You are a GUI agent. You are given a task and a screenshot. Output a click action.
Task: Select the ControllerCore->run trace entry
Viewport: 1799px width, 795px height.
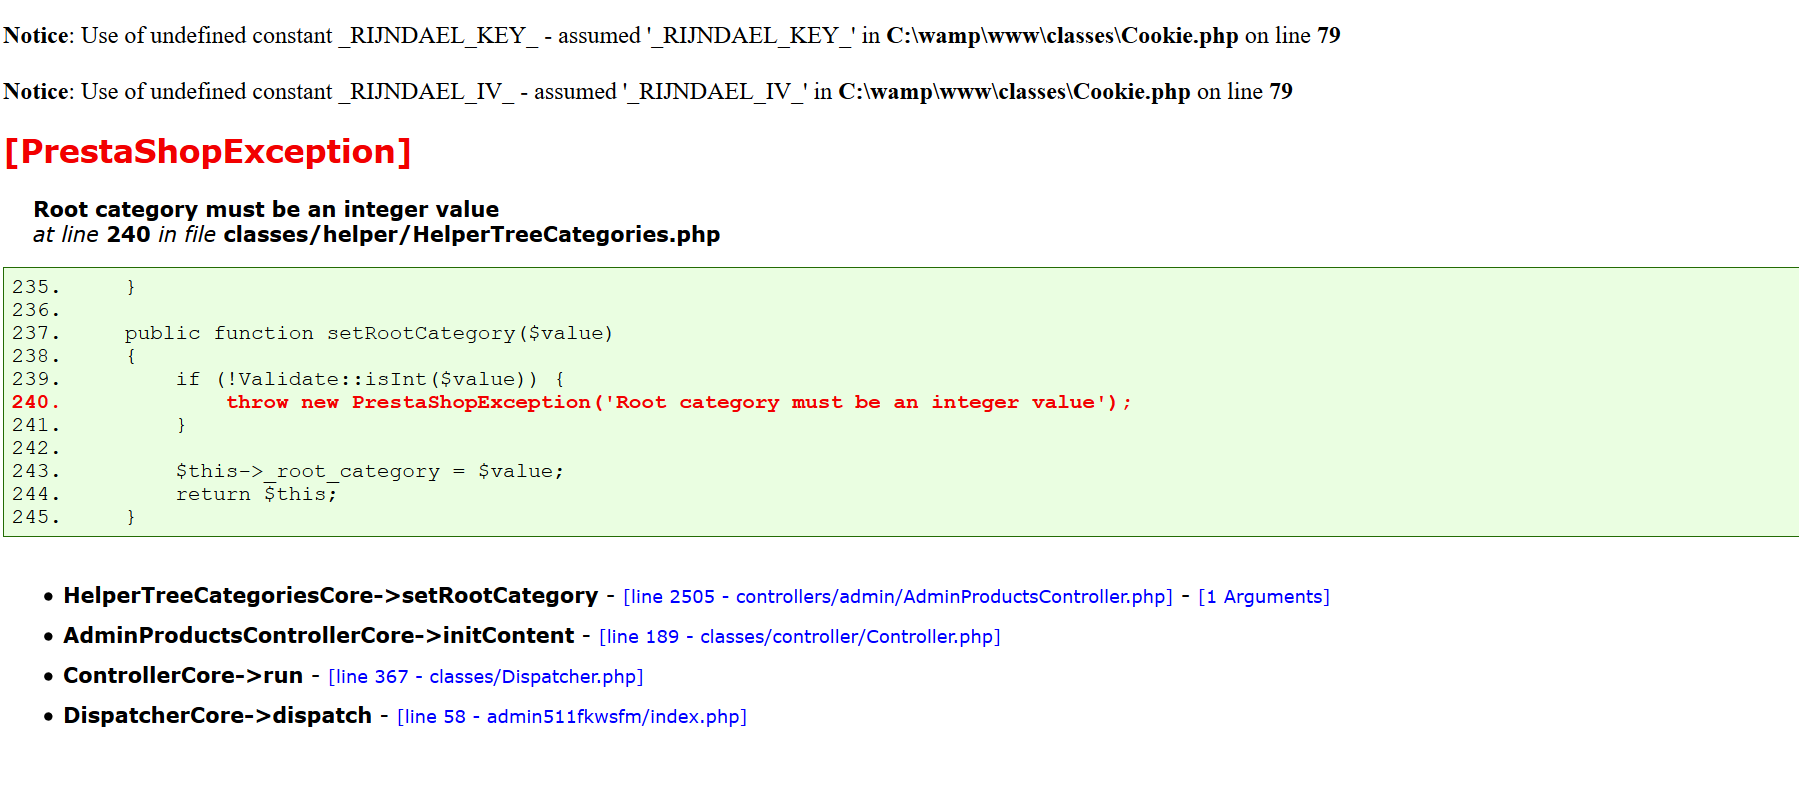(183, 676)
